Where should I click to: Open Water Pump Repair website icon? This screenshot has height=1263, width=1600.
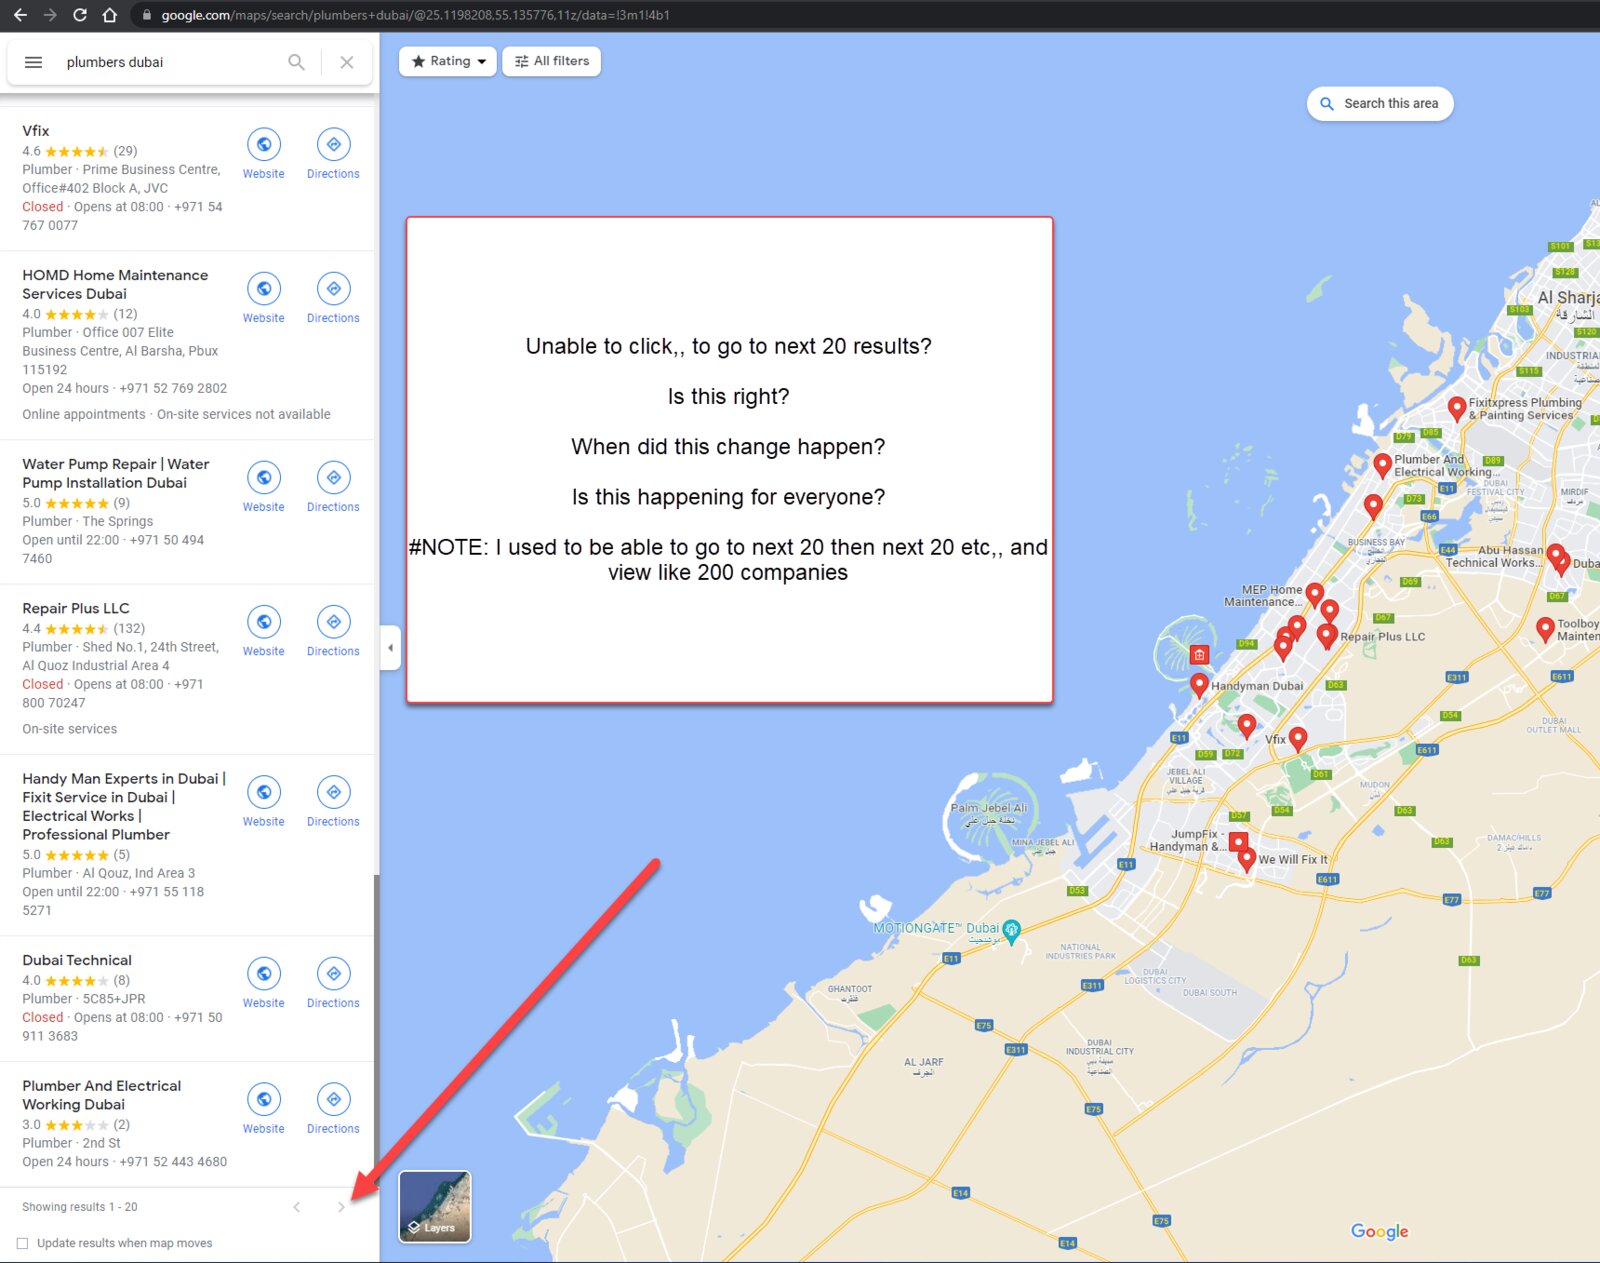(x=264, y=477)
